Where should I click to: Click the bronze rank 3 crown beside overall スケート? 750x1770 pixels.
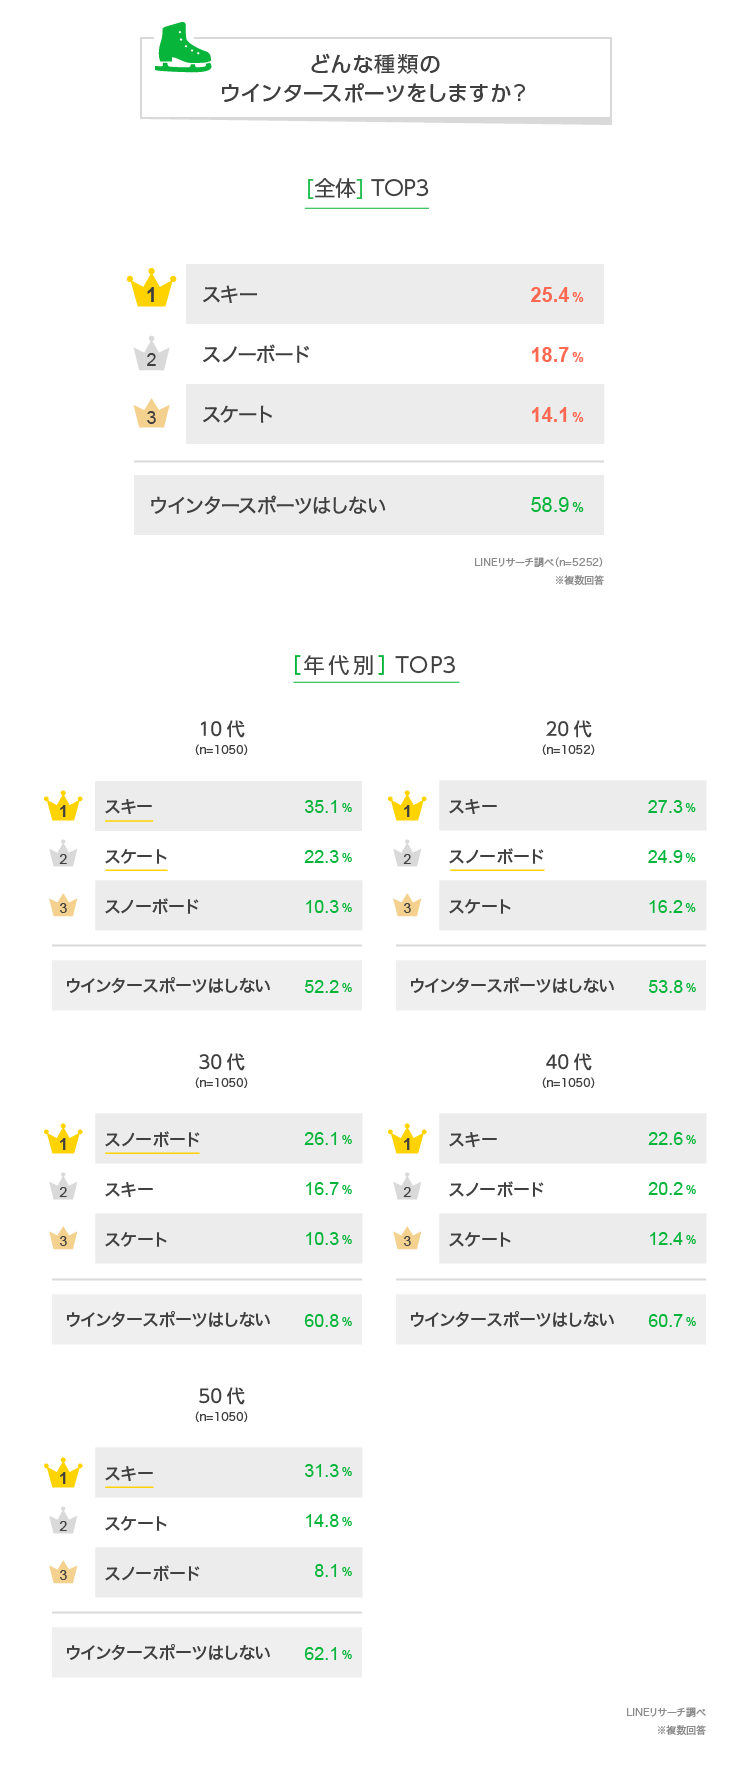pos(152,414)
